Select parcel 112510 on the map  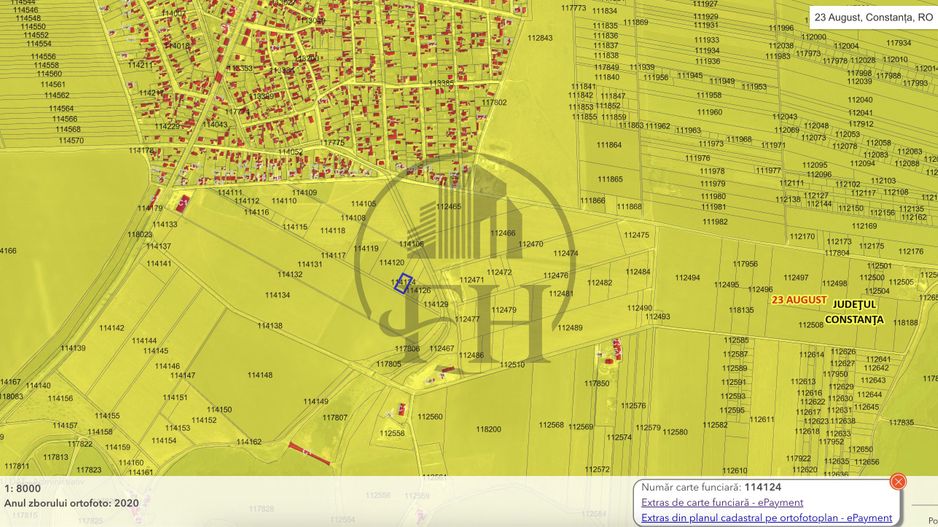pos(512,365)
